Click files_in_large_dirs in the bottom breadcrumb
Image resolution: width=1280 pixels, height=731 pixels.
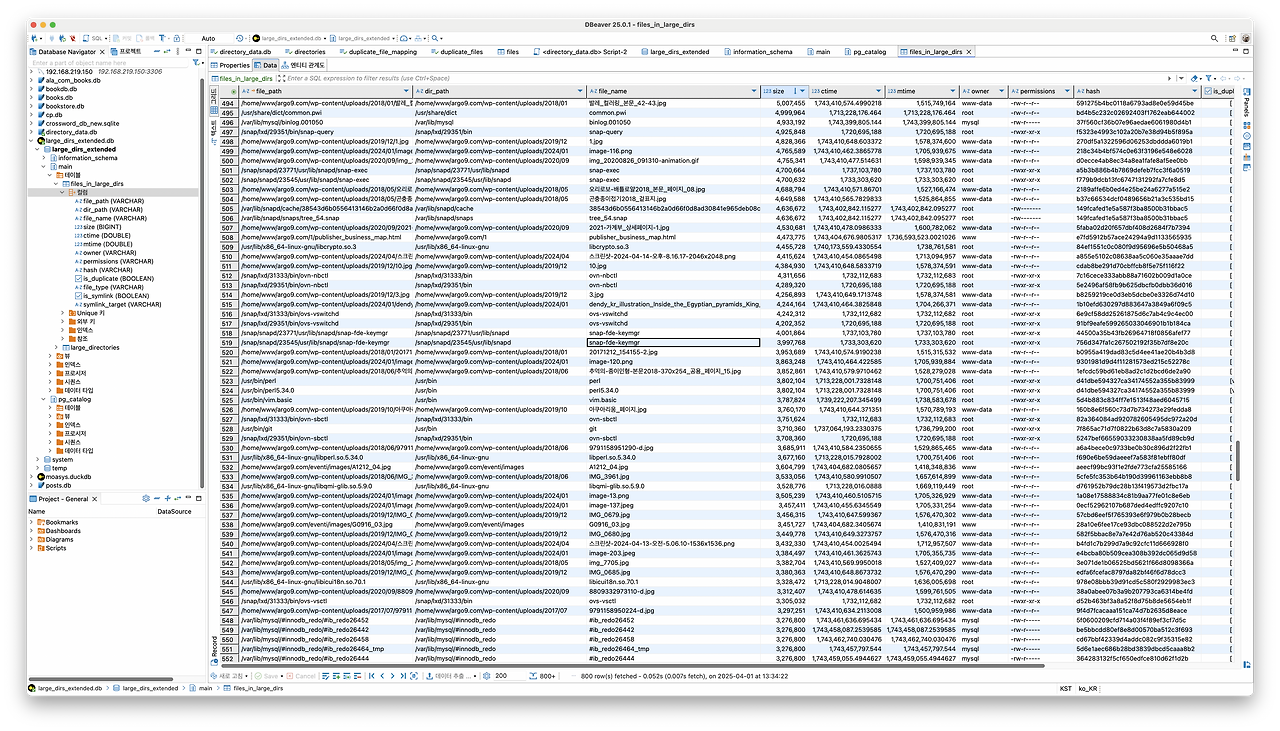pos(254,688)
